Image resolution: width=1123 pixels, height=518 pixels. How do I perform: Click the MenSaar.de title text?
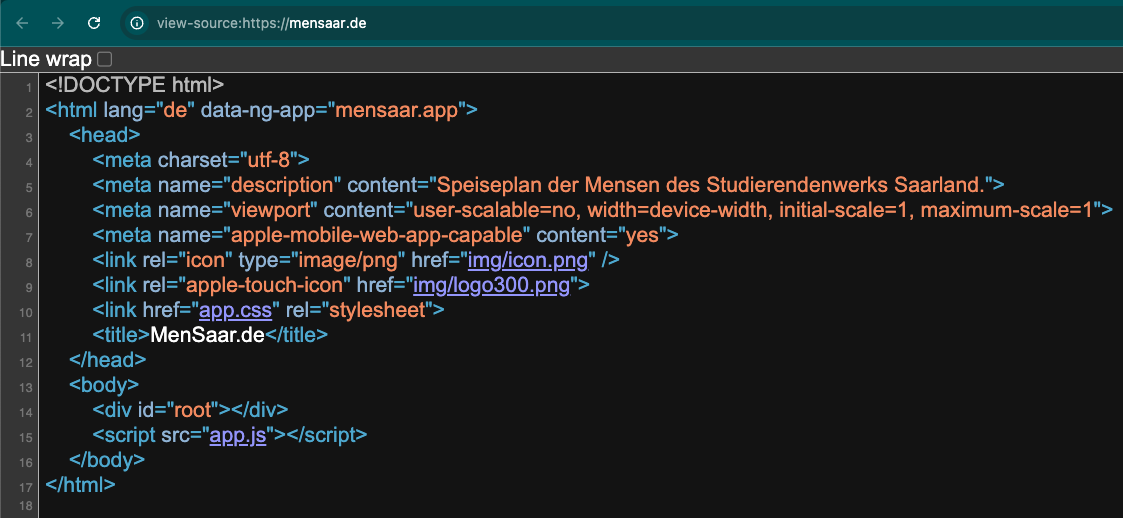coord(207,335)
